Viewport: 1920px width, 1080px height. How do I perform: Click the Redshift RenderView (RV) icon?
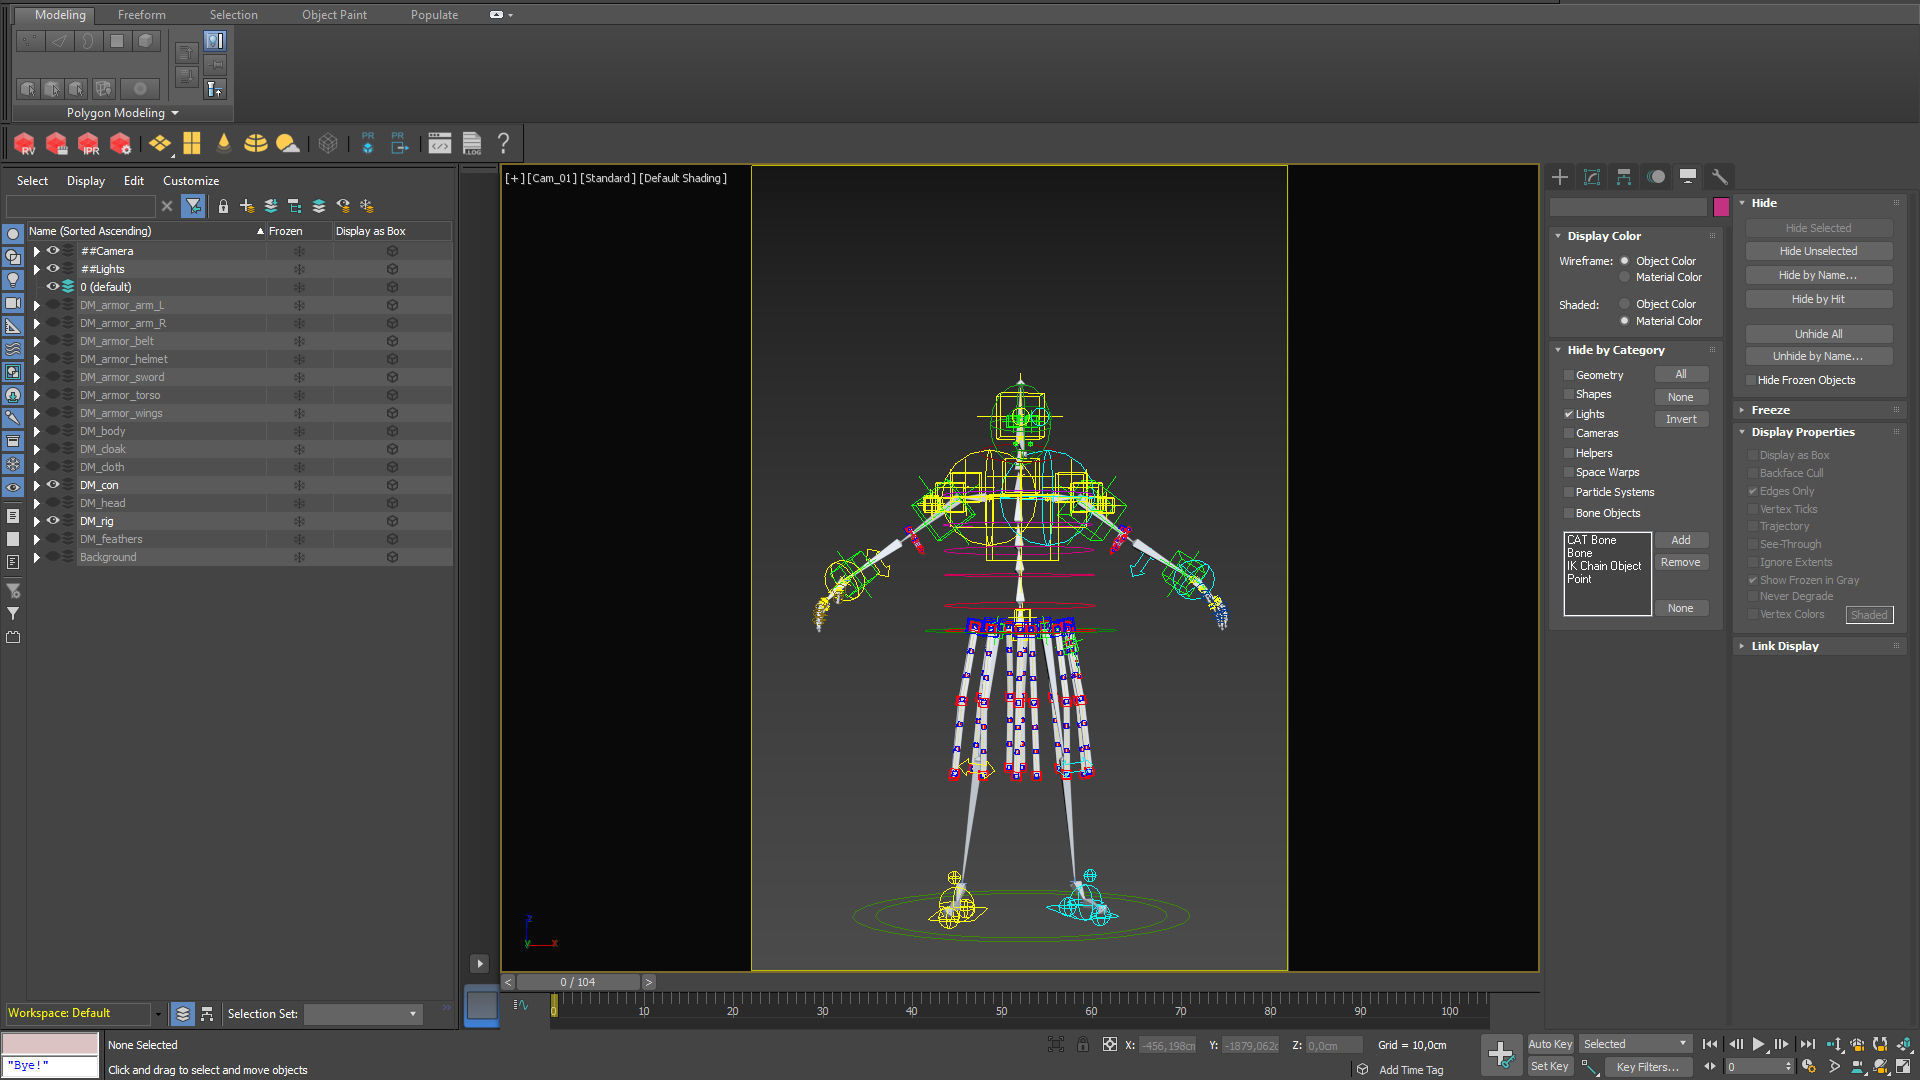pyautogui.click(x=25, y=144)
